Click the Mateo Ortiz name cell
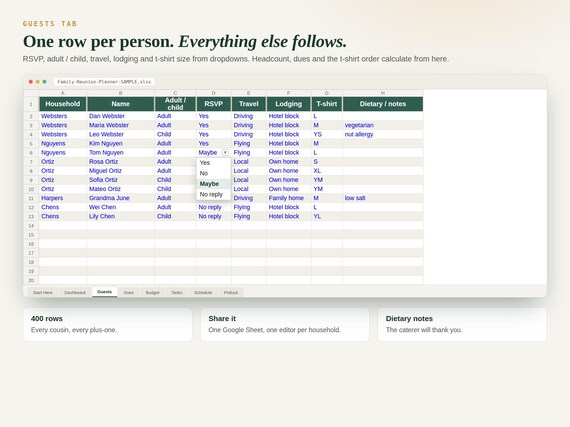The image size is (570, 427). point(121,189)
